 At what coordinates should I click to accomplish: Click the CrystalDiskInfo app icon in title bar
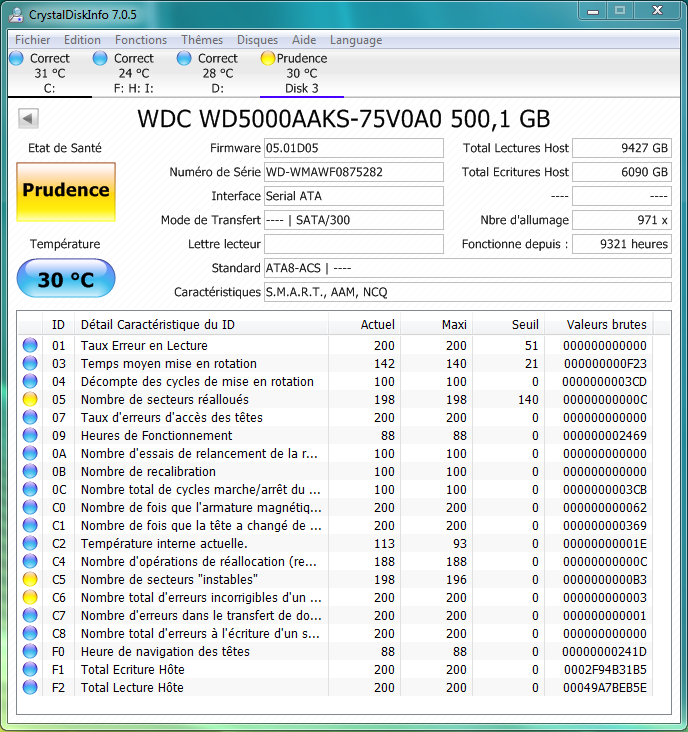[16, 14]
